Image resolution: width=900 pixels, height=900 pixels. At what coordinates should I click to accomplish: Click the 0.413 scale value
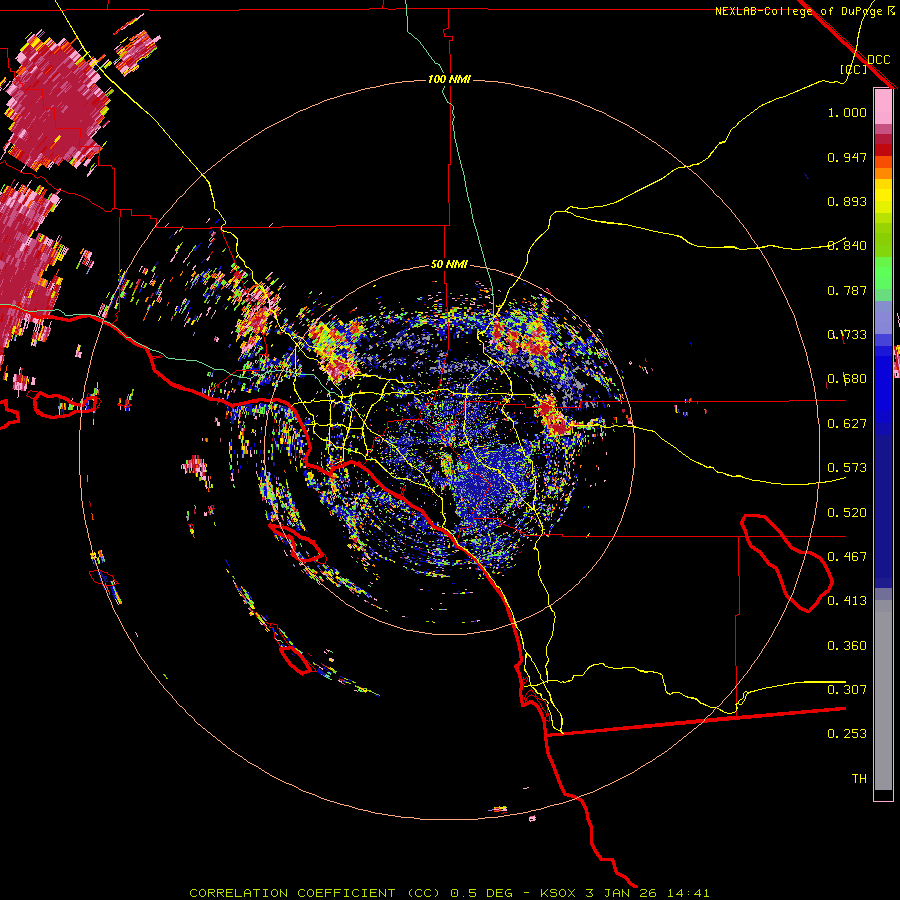point(847,601)
